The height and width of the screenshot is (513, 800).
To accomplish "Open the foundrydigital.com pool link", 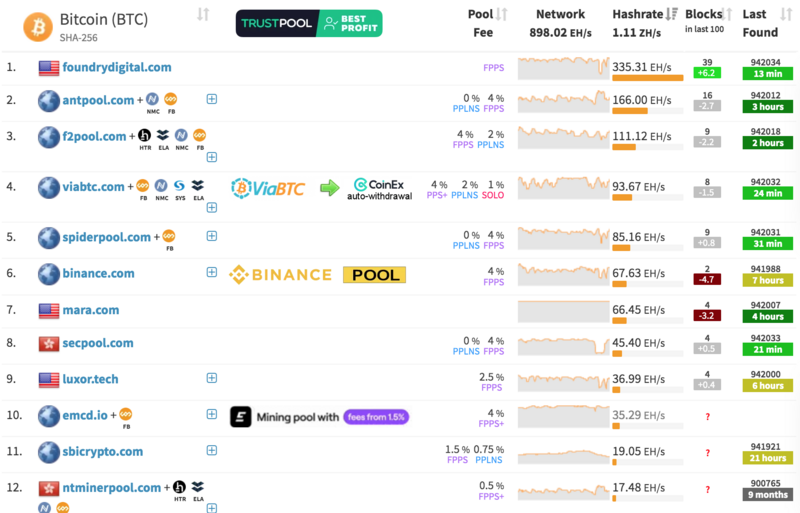I will [x=116, y=67].
